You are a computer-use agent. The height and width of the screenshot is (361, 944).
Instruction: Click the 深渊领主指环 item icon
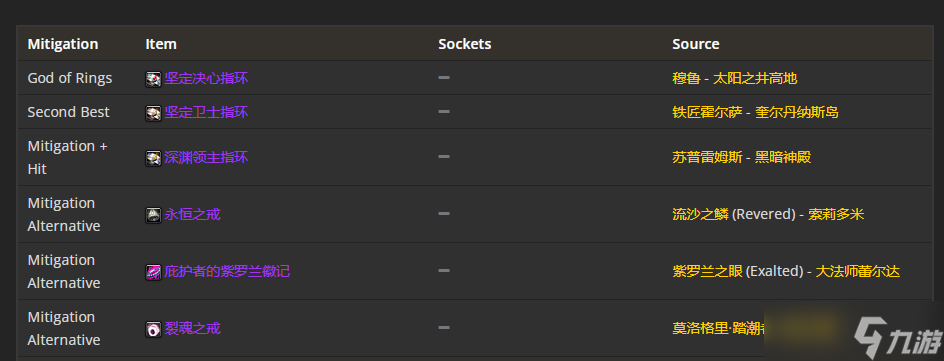point(154,158)
